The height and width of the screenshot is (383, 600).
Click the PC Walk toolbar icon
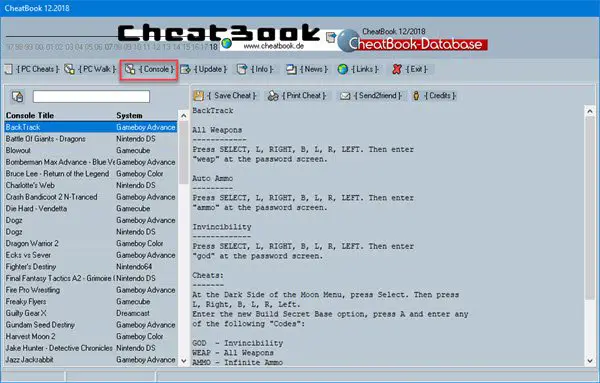(69, 69)
